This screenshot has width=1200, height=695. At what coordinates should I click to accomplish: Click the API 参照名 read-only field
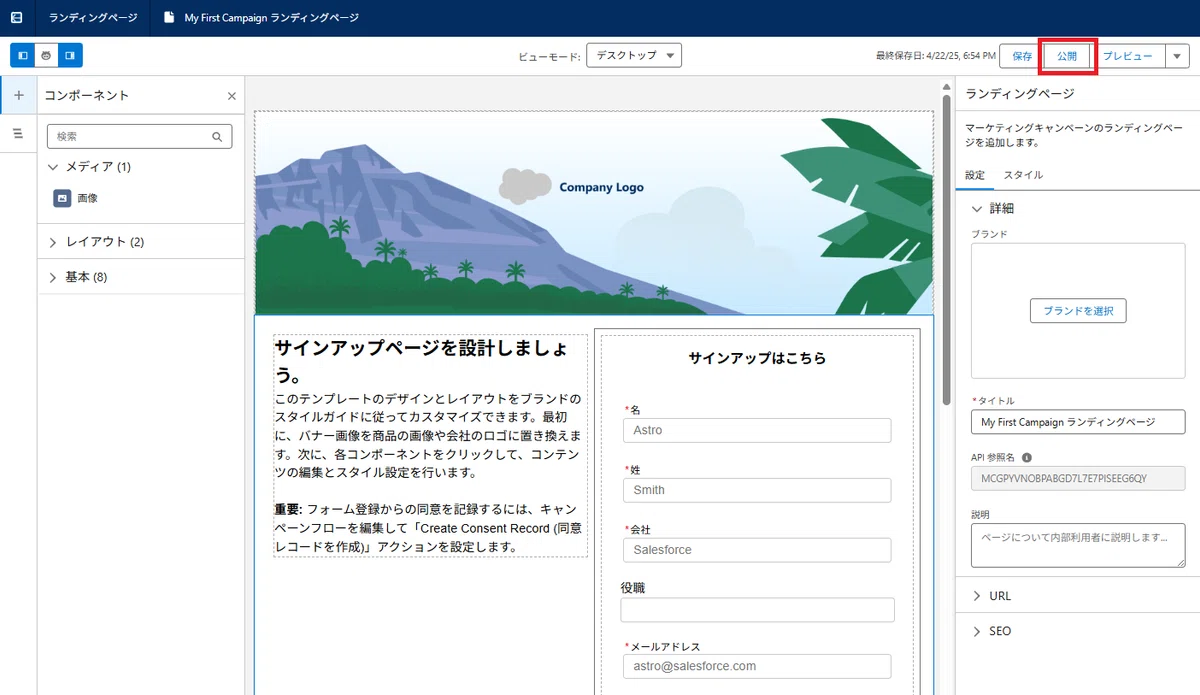(x=1078, y=478)
